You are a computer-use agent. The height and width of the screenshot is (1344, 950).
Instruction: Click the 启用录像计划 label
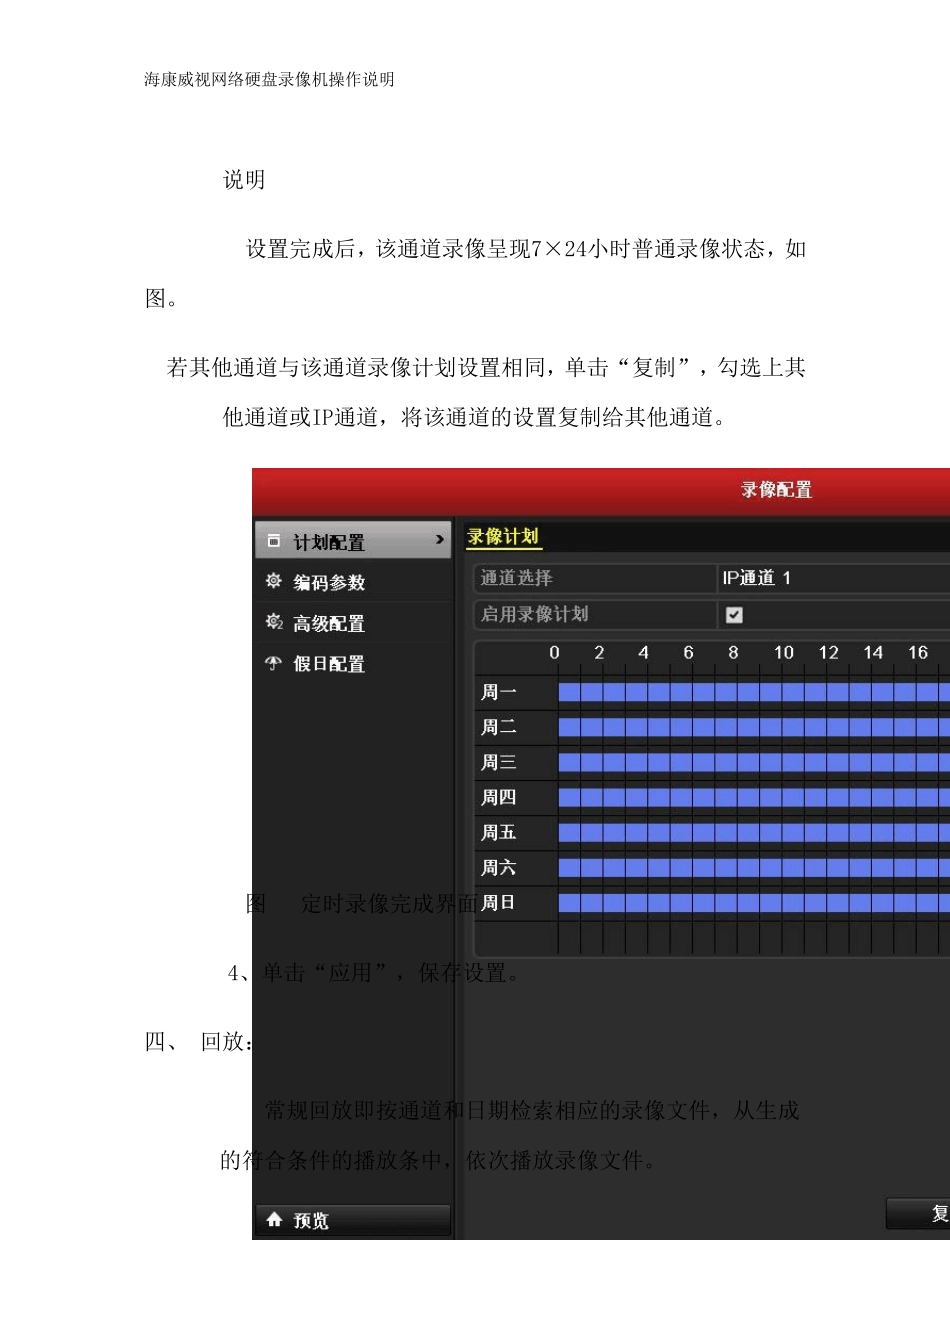click(x=535, y=614)
